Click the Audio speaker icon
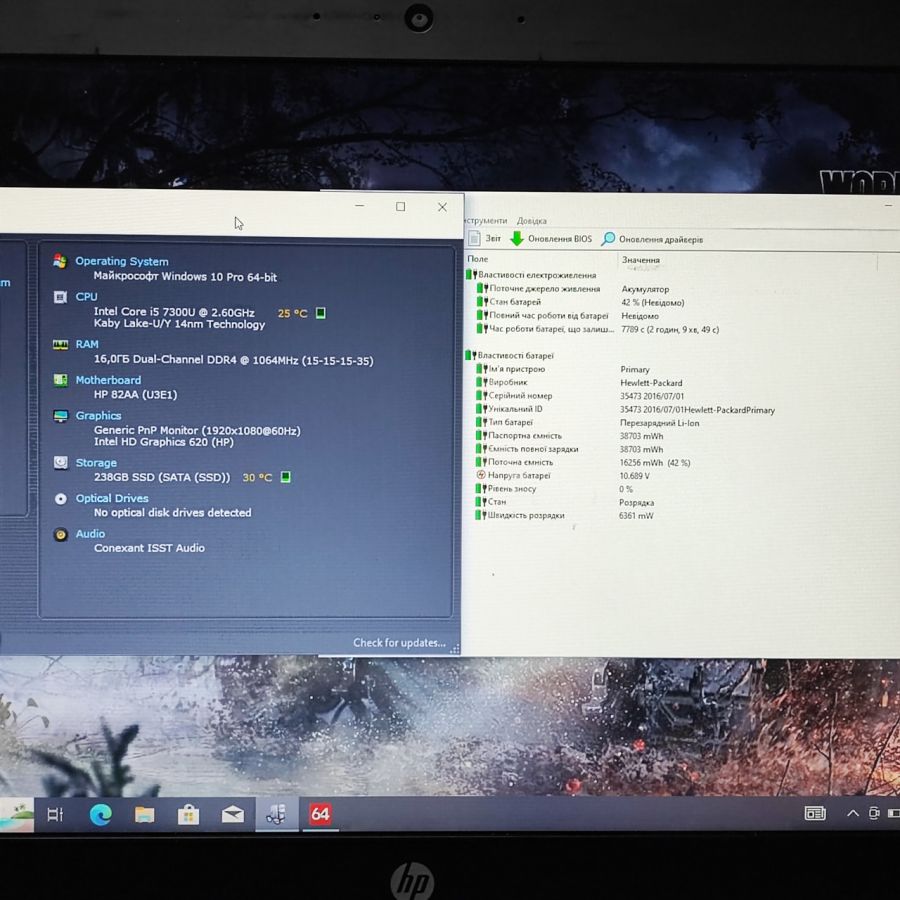 (x=60, y=534)
